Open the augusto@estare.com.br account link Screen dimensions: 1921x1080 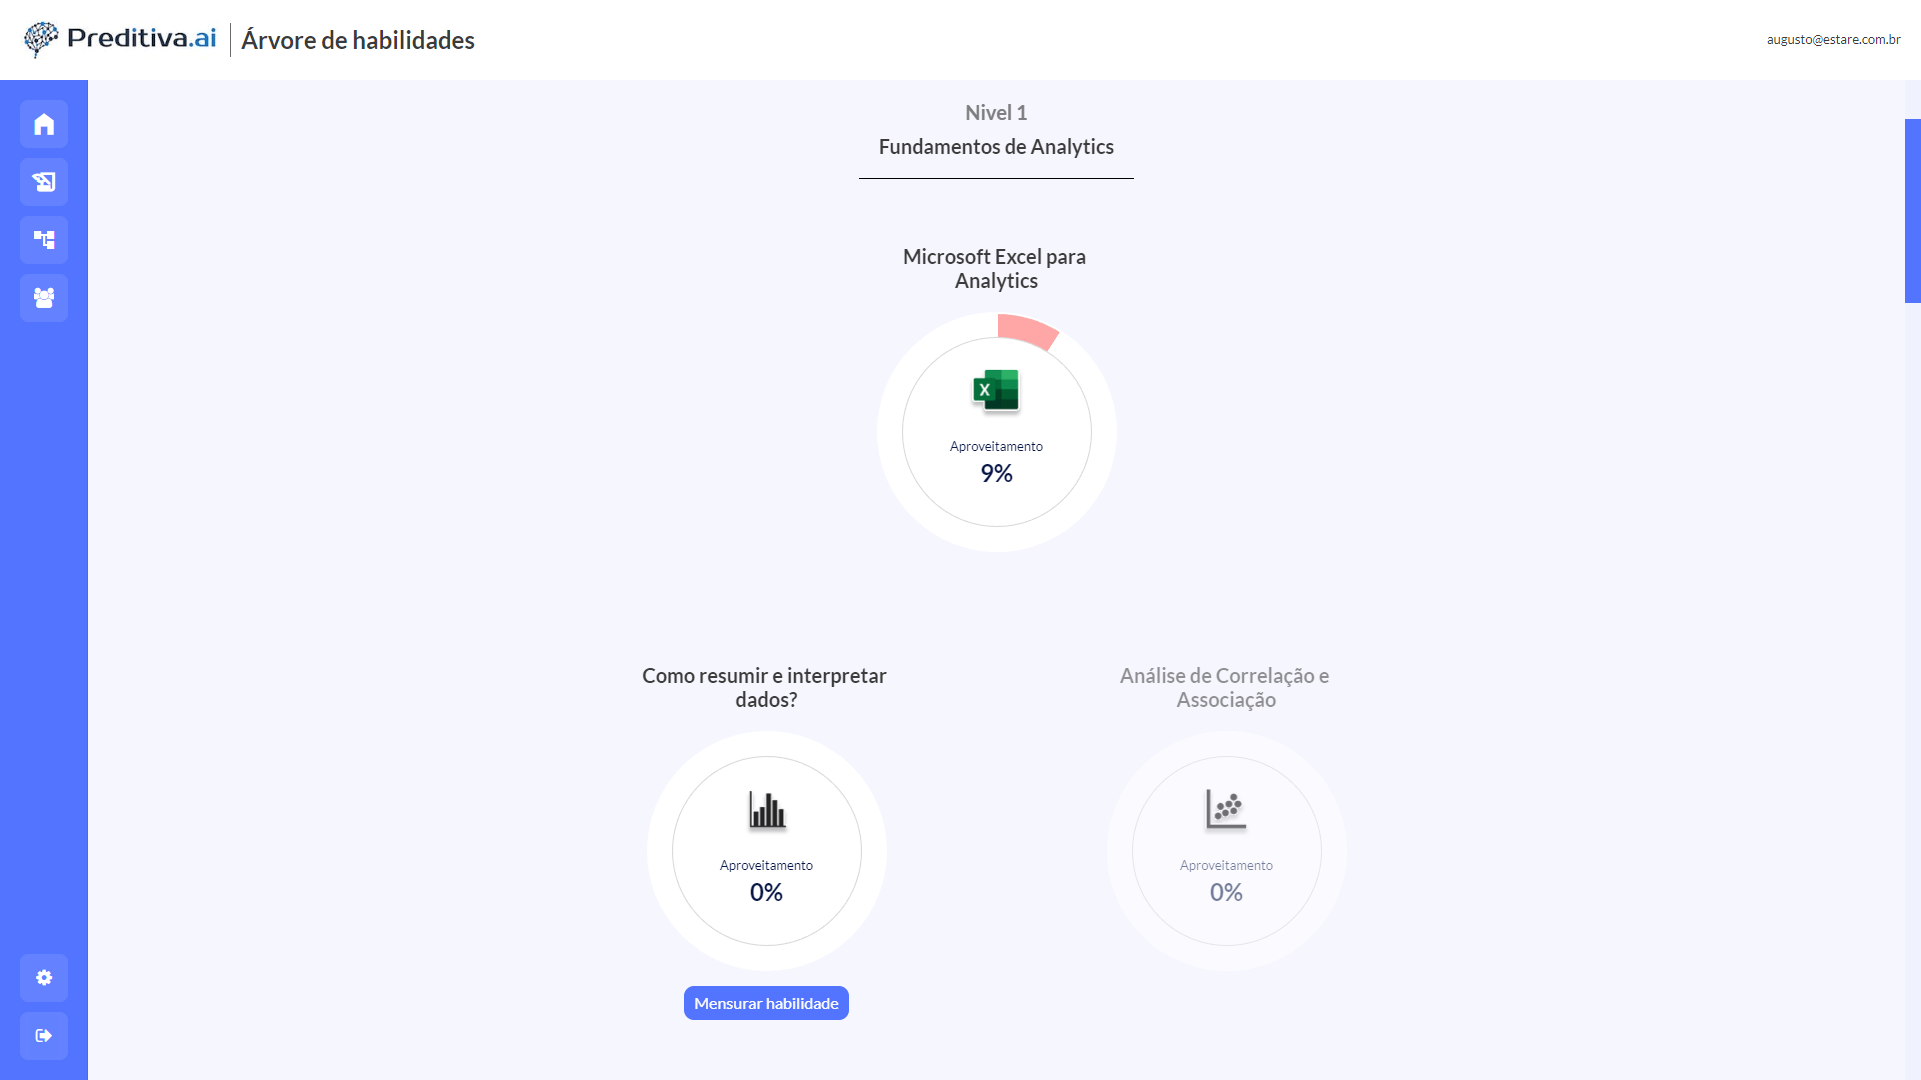(1833, 40)
